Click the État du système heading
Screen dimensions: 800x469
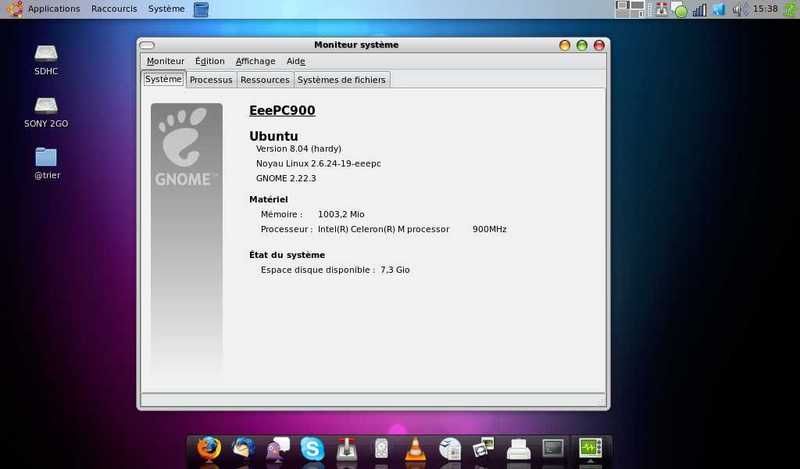(x=287, y=255)
